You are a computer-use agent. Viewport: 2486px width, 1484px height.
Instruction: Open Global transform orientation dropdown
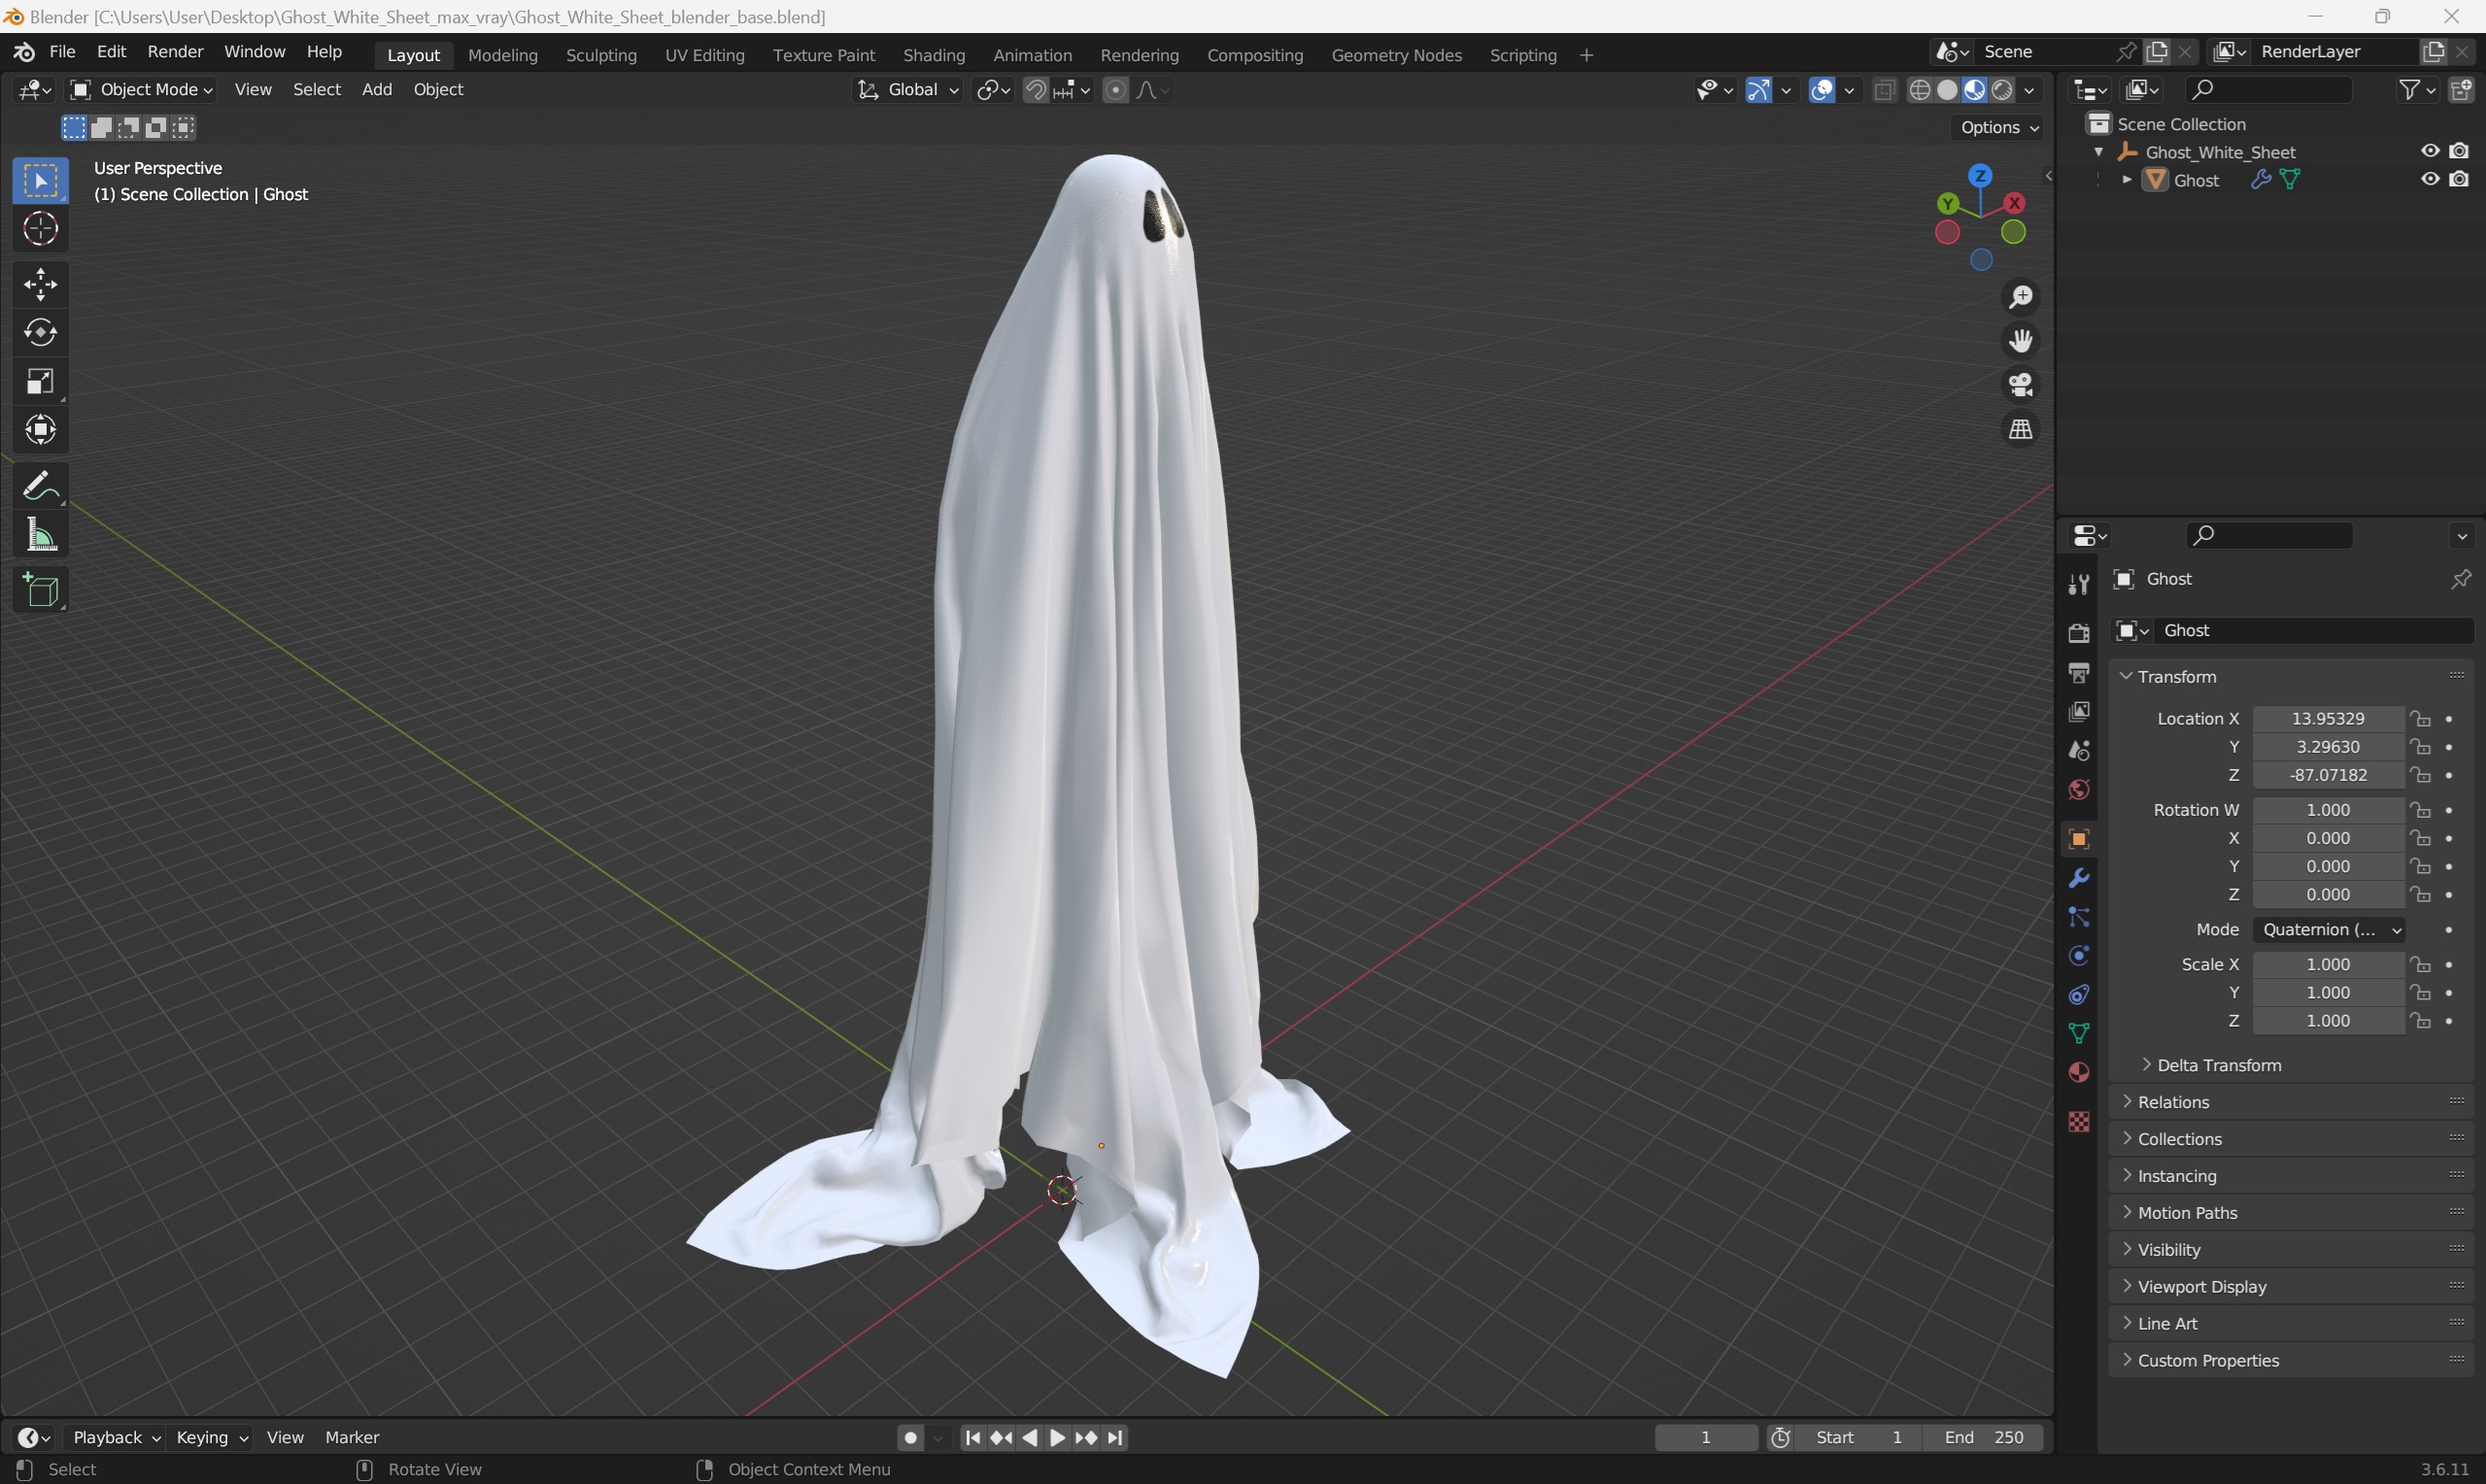(907, 90)
